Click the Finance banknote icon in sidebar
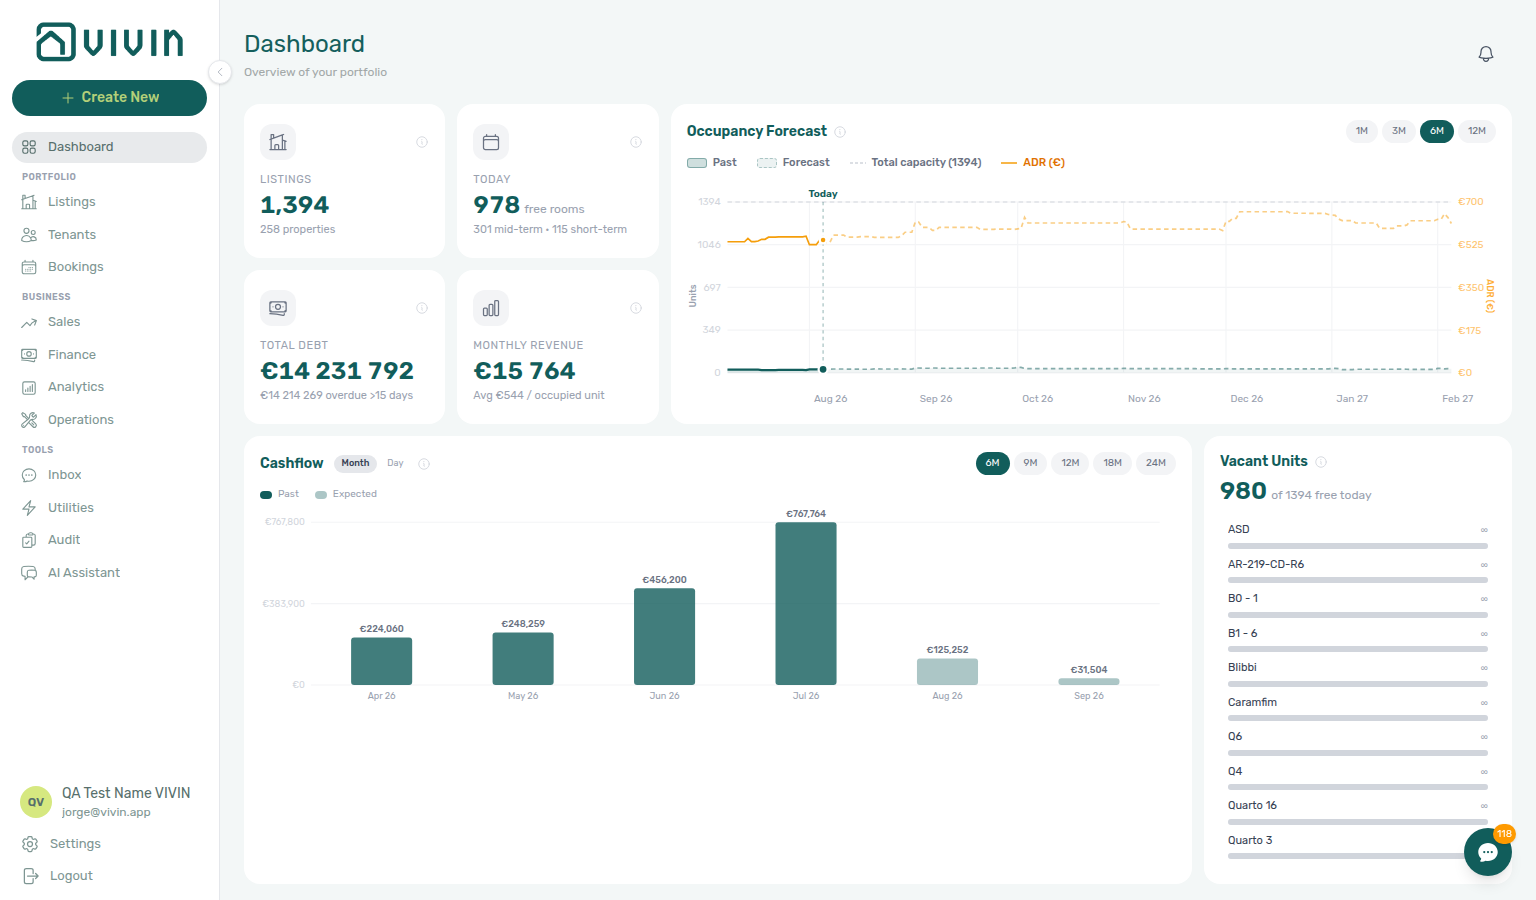 [x=29, y=355]
